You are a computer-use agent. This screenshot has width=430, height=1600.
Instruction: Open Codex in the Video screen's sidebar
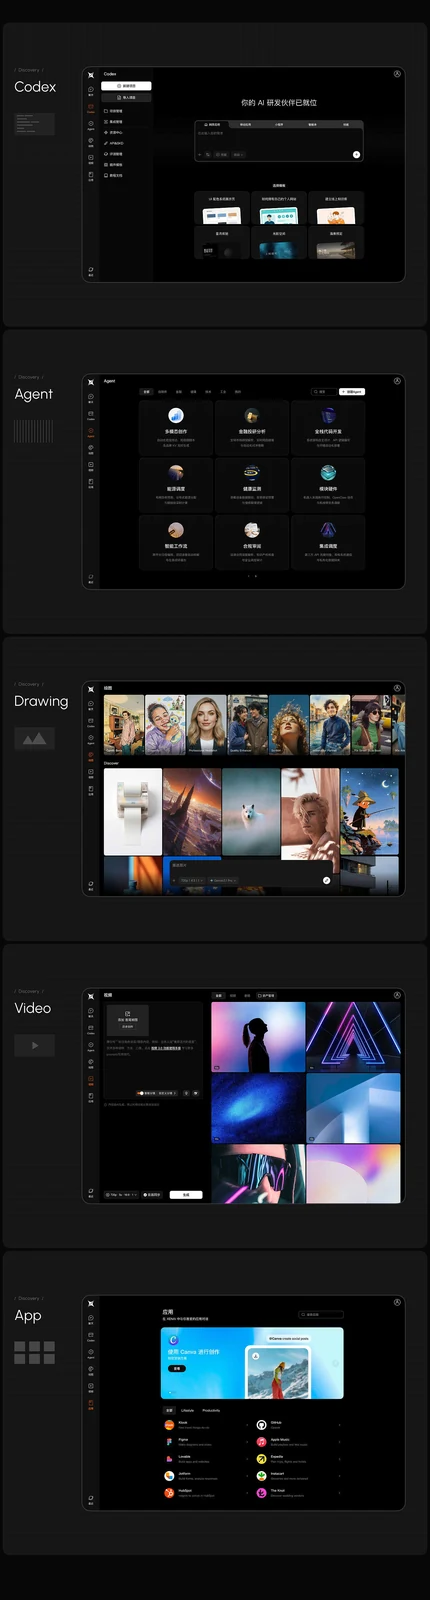(91, 1028)
